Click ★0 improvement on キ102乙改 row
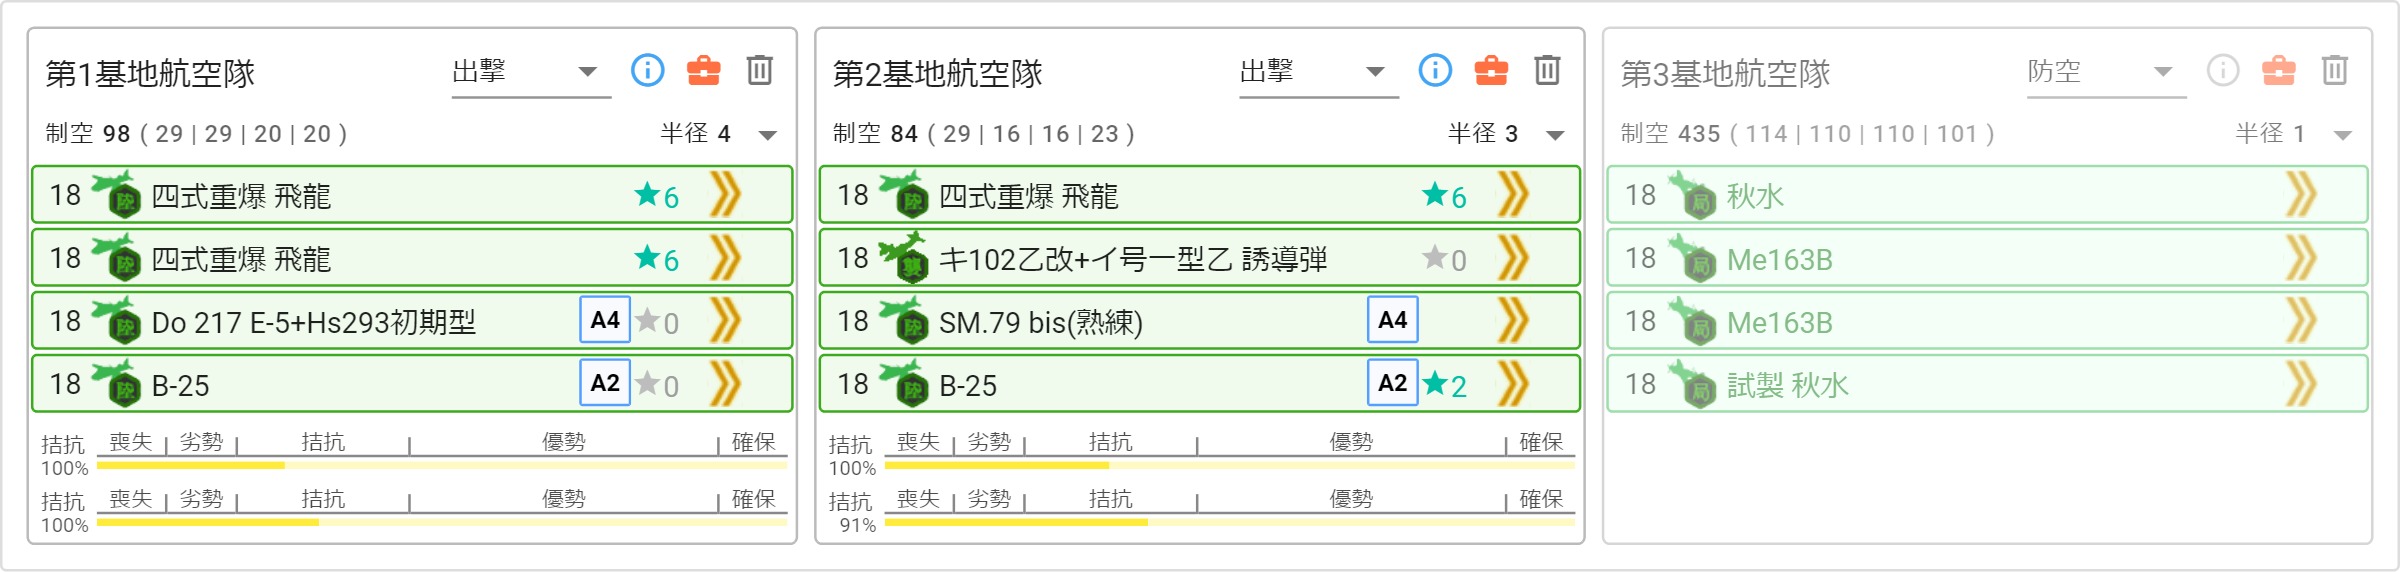The width and height of the screenshot is (2400, 572). [1445, 259]
